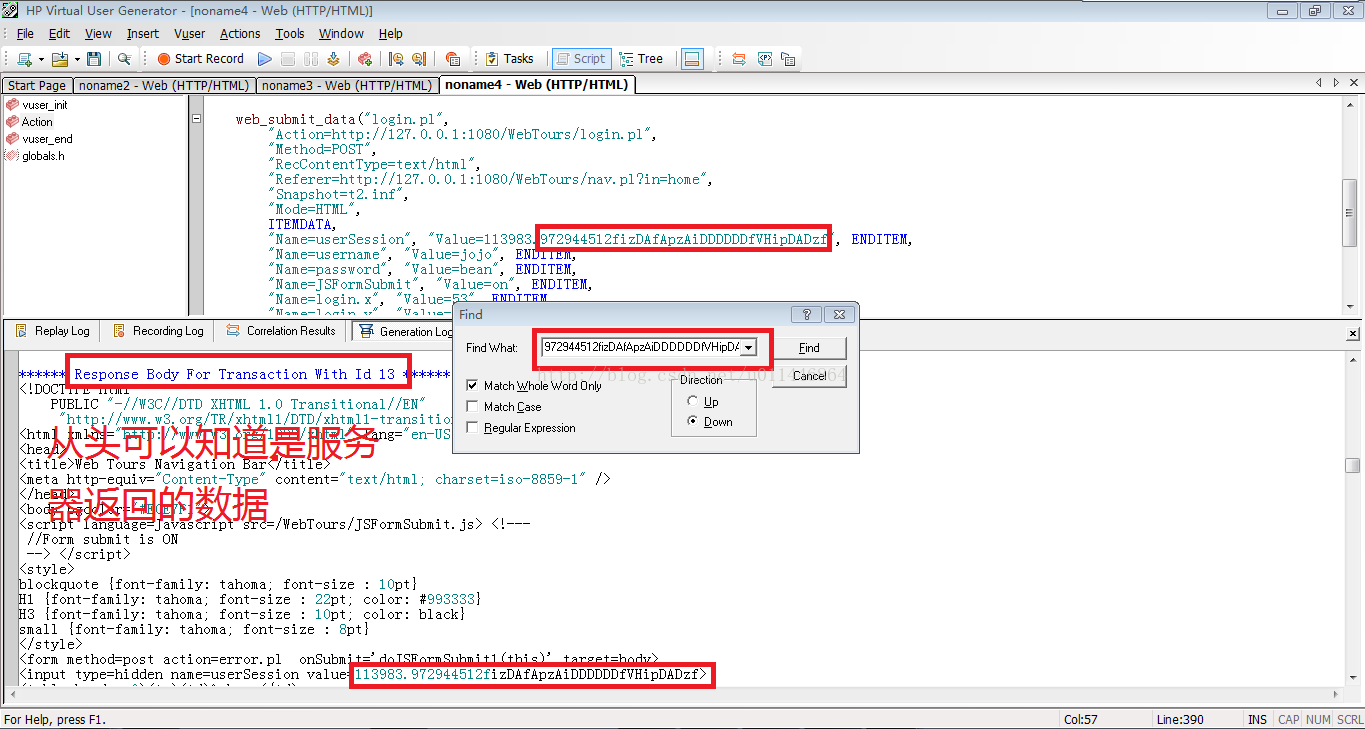The height and width of the screenshot is (729, 1365).
Task: Click Start Record button
Action: [200, 59]
